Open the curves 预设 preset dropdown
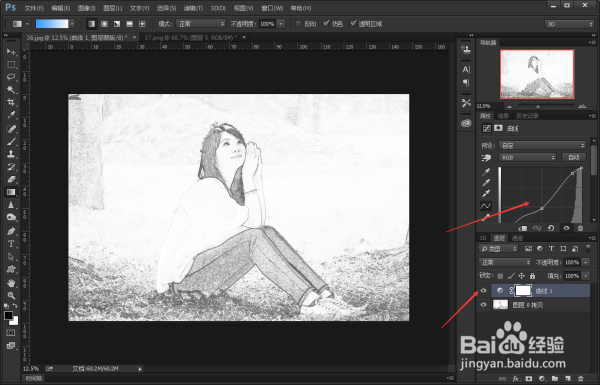Viewport: 600px width, 385px height. (x=542, y=145)
